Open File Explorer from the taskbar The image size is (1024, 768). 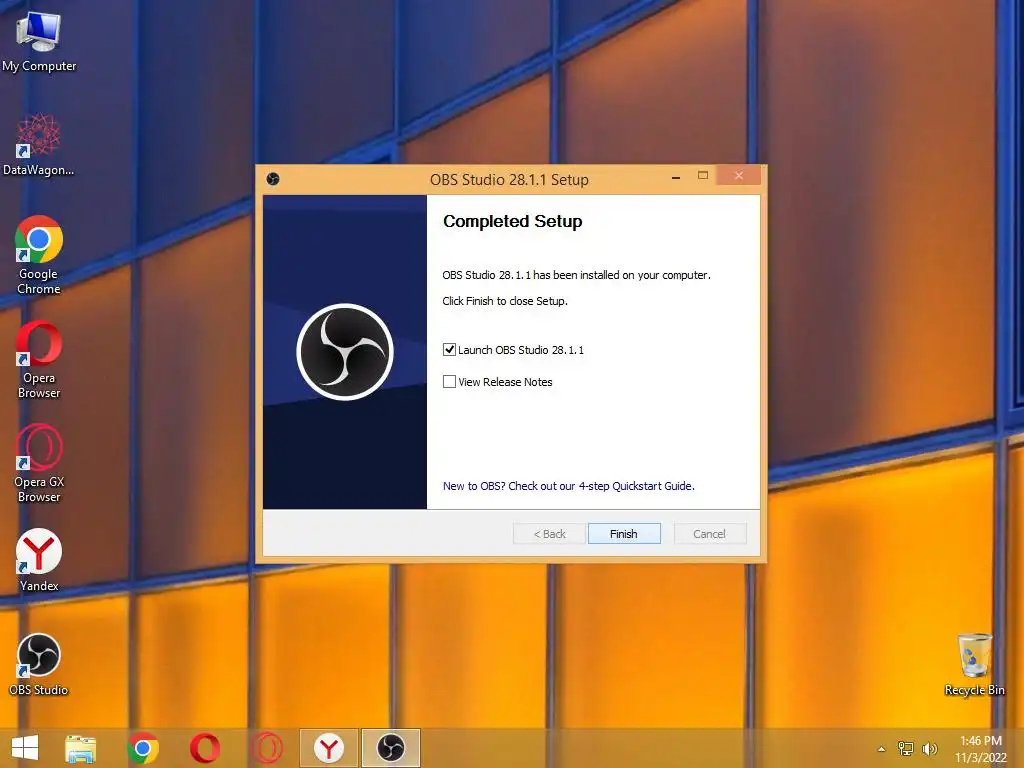click(x=80, y=748)
